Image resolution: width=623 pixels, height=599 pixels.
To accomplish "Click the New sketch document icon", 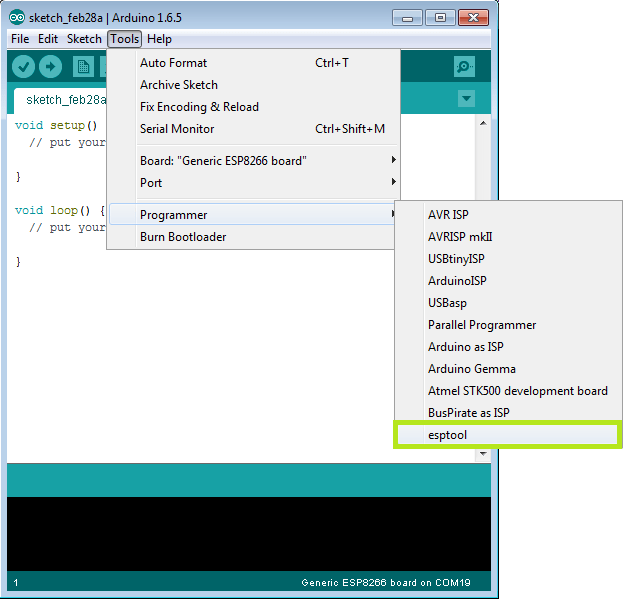I will (83, 66).
